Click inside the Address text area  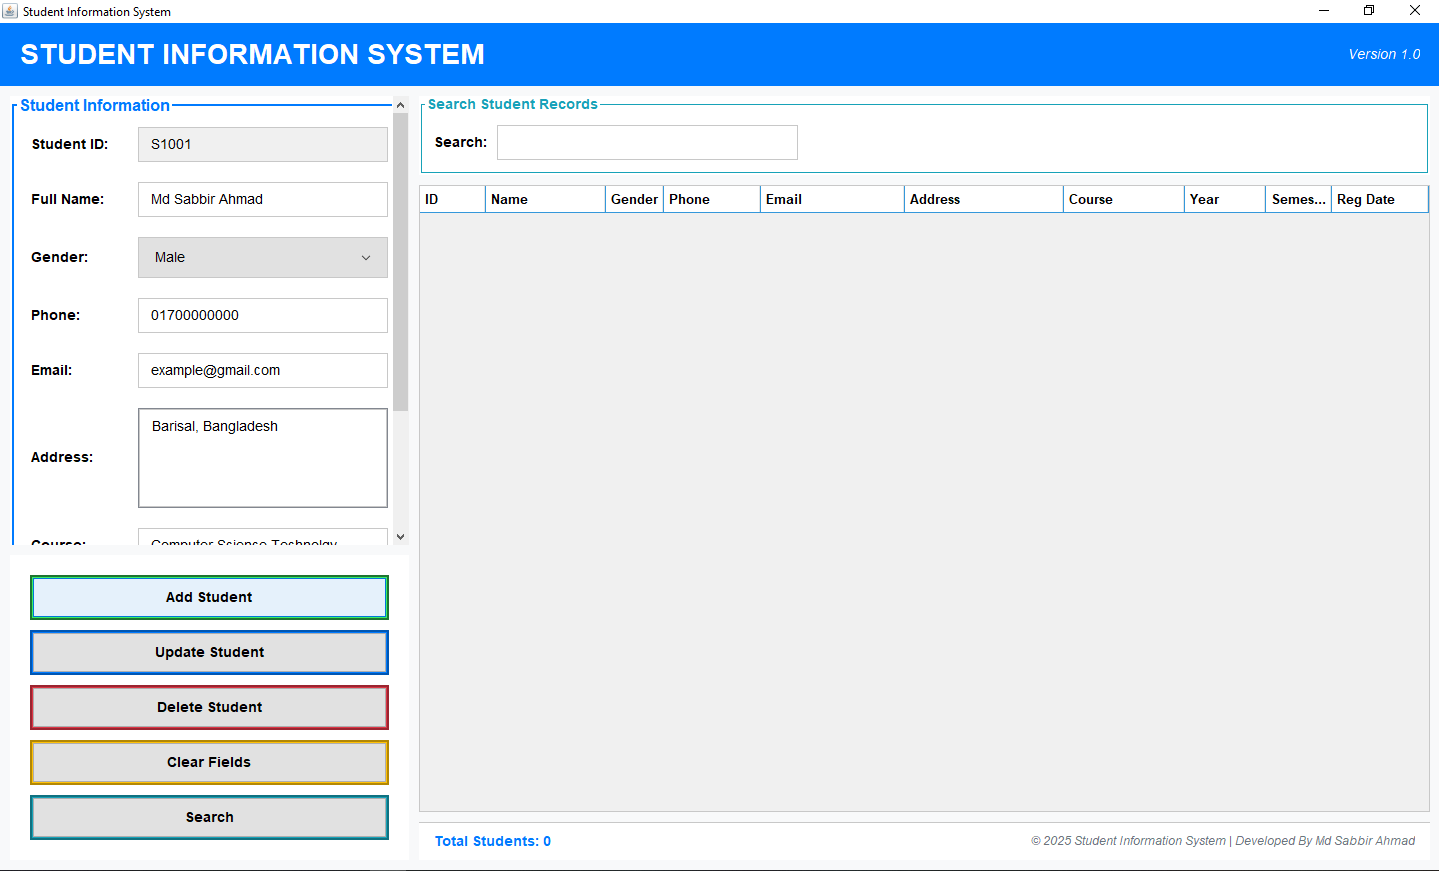coord(262,457)
